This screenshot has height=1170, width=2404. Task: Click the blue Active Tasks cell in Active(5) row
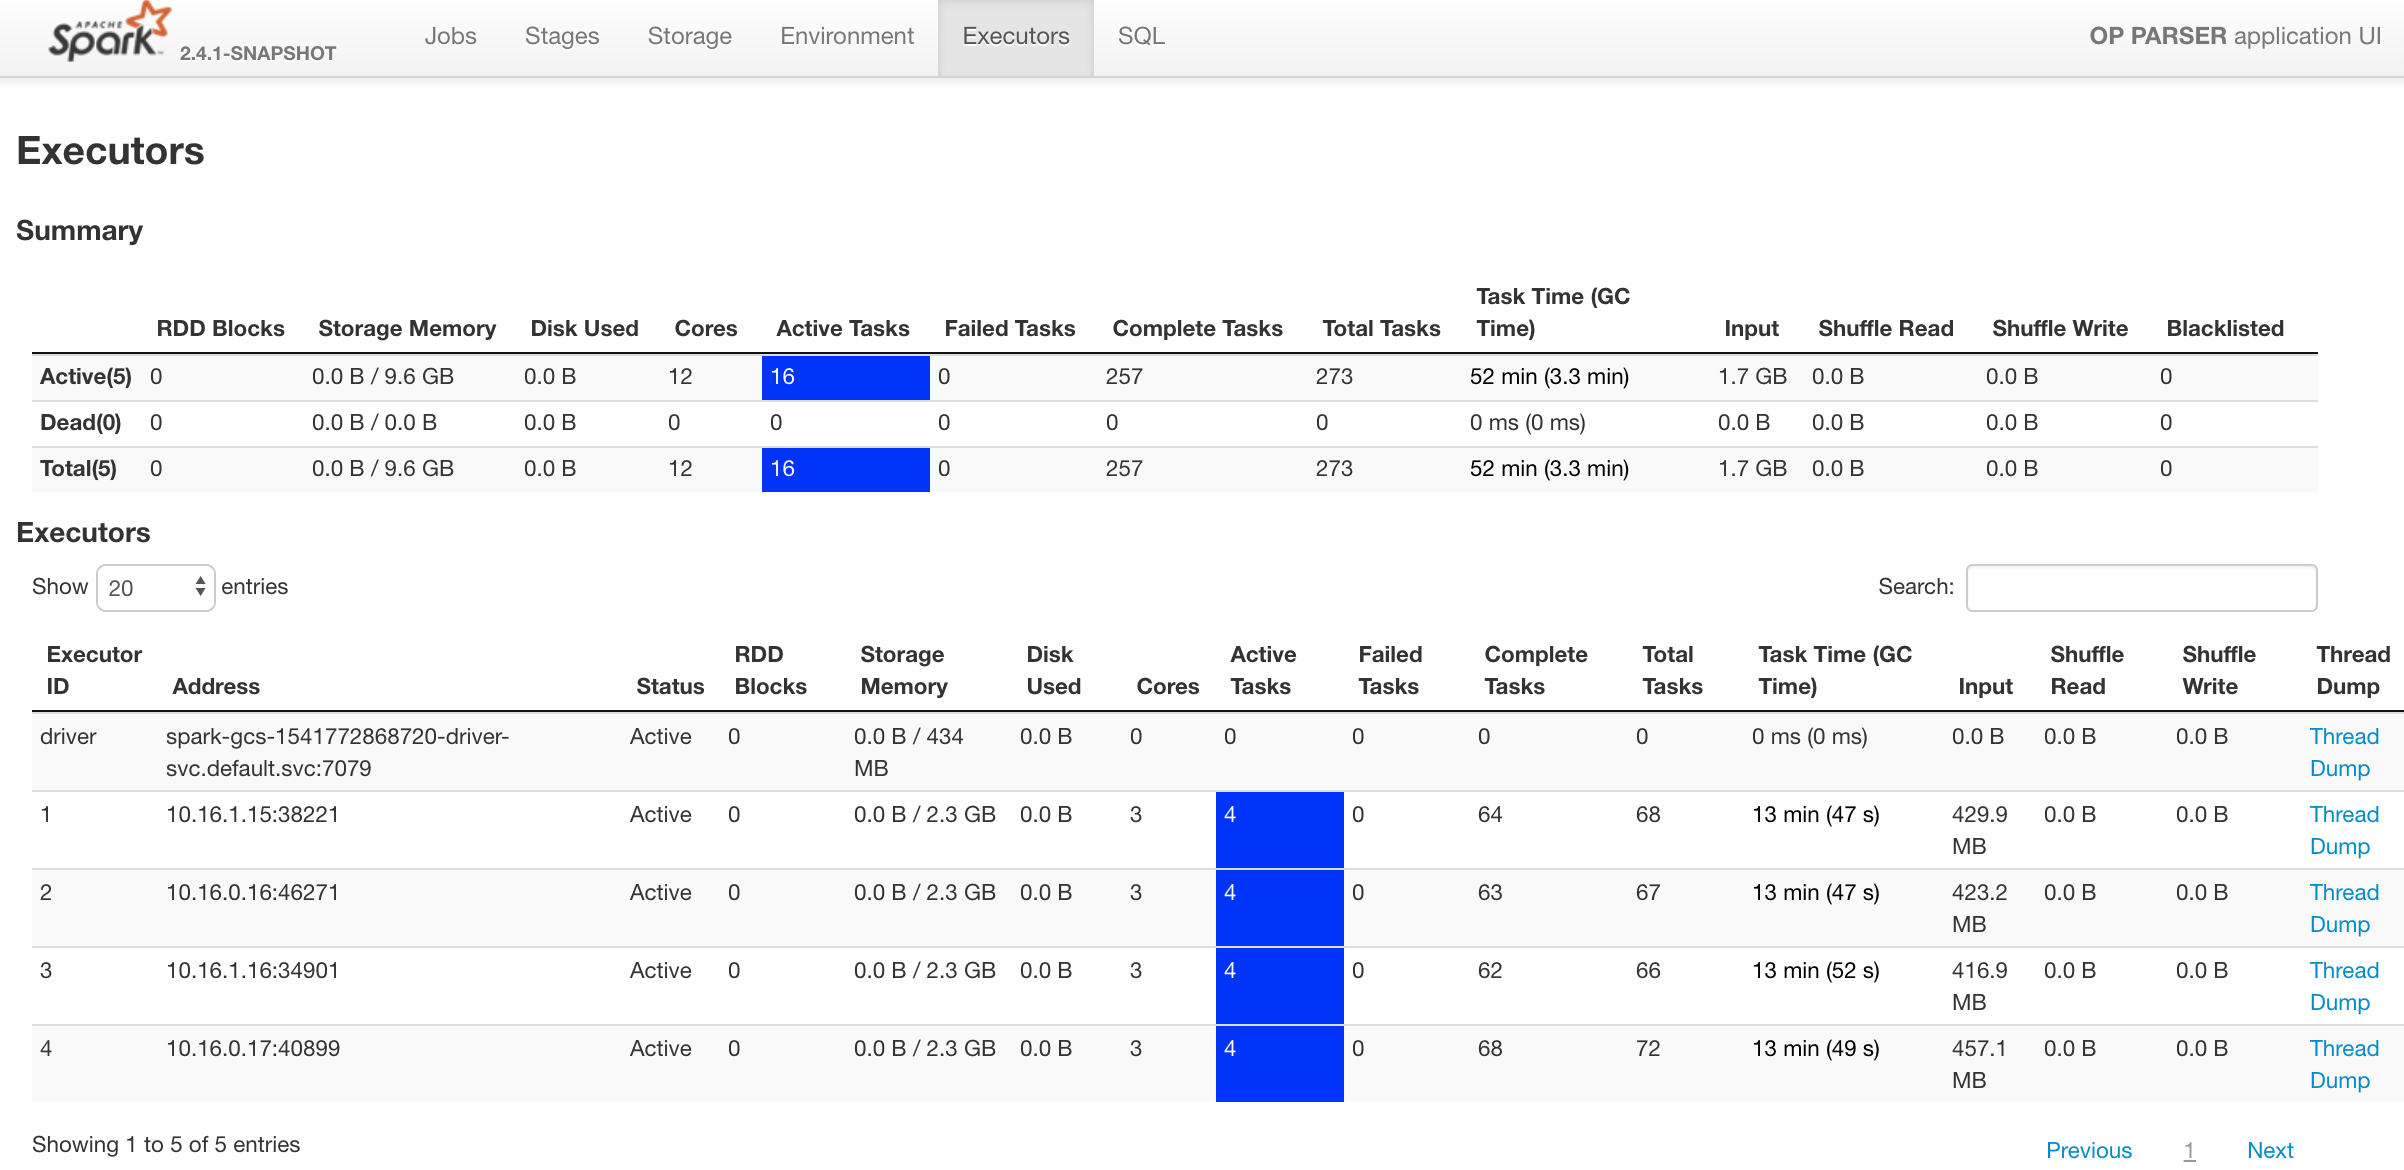pyautogui.click(x=846, y=377)
